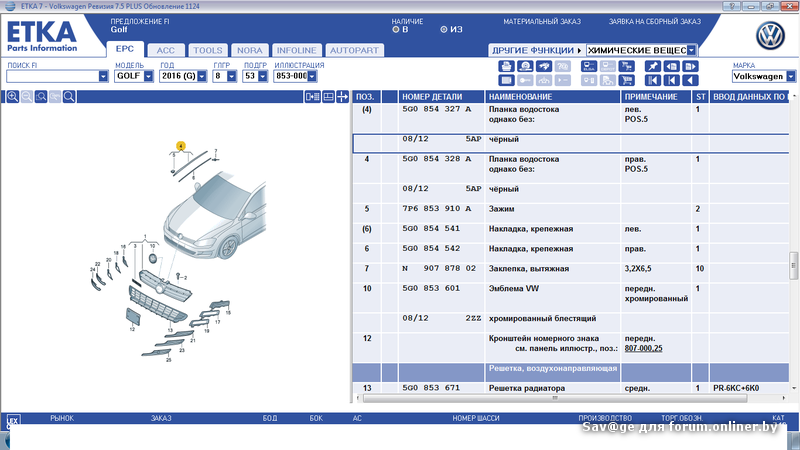
Task: Click the Volkswagen logo emblem
Action: [769, 38]
